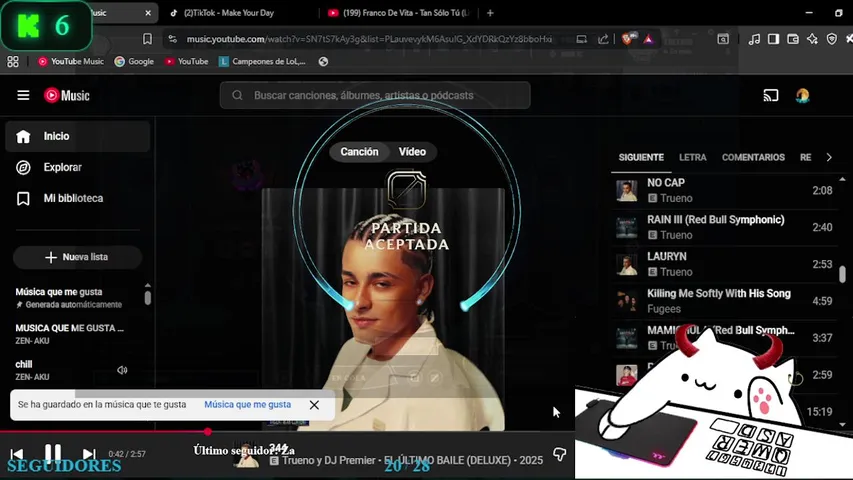853x480 pixels.
Task: Dismiss the saved notification with the X
Action: 314,405
